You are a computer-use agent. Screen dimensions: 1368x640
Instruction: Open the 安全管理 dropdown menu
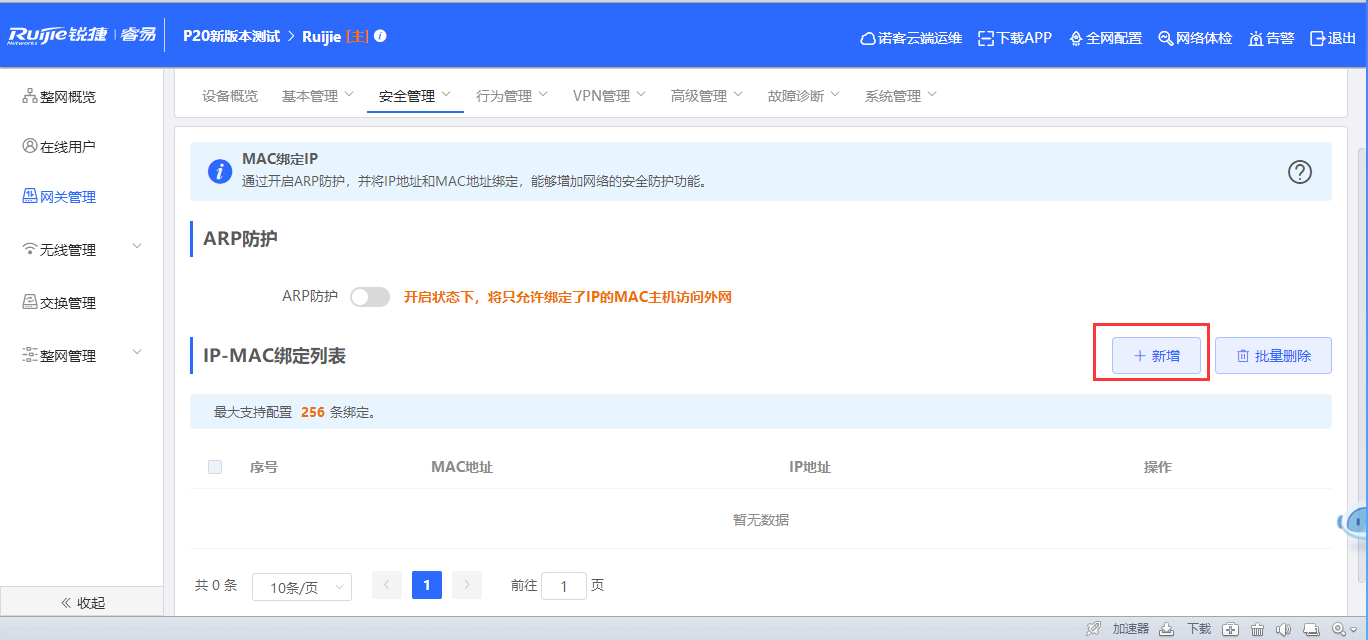[x=415, y=96]
